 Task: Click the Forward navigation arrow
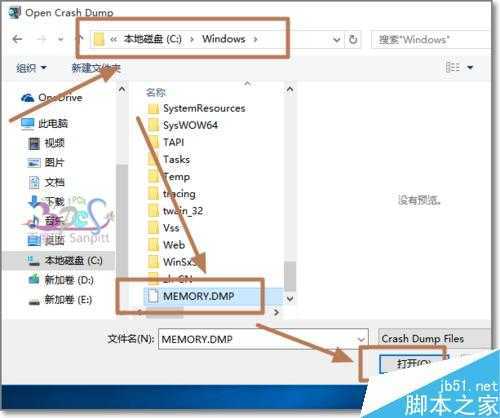tap(42, 39)
